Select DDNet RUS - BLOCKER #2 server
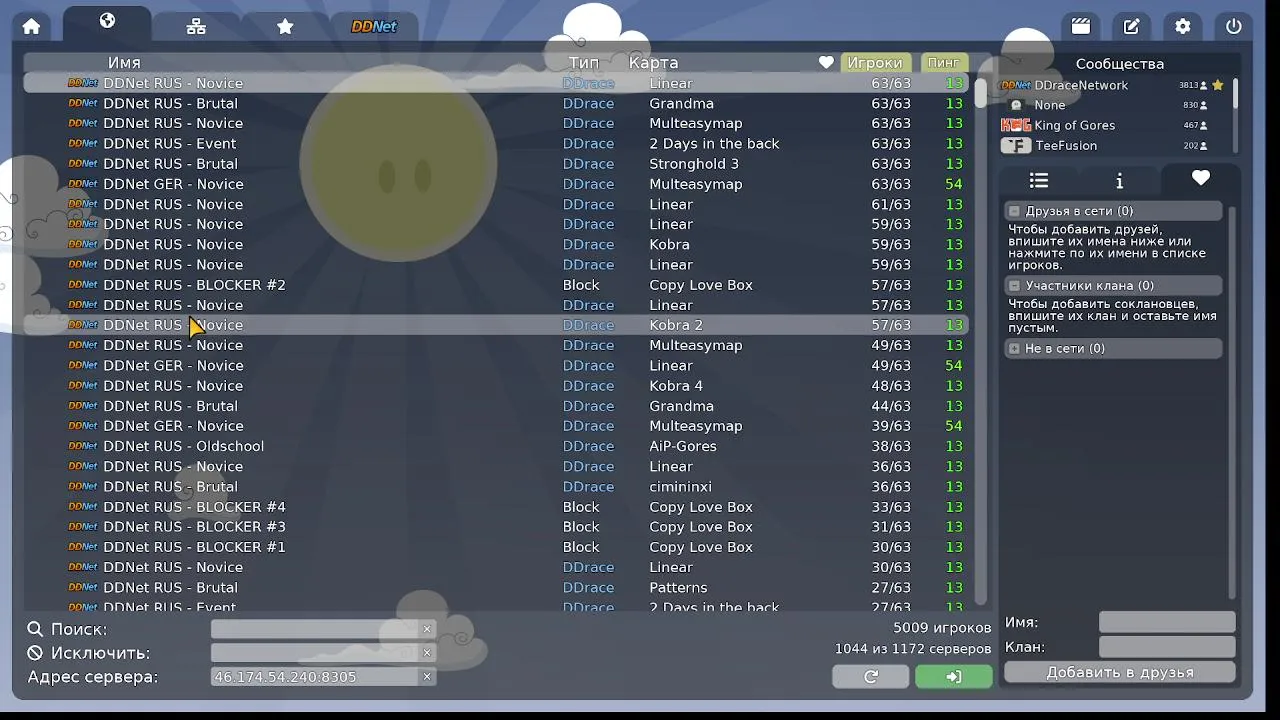Screen dimensions: 1280x720 pos(496,285)
